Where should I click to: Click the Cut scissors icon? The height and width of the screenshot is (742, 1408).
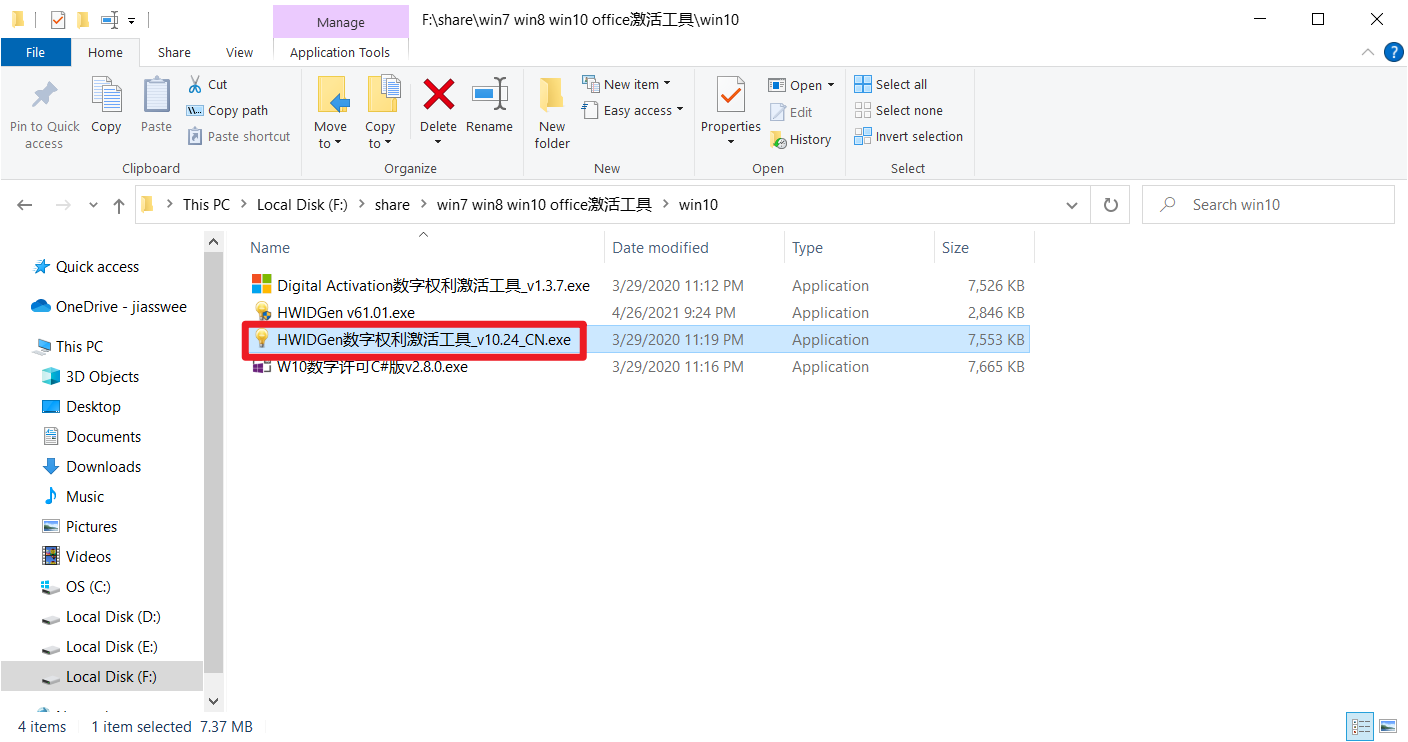(196, 85)
